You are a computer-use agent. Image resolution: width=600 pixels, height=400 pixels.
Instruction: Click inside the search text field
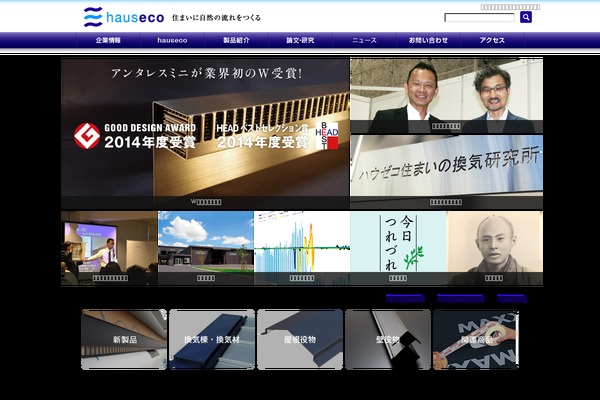click(x=479, y=17)
